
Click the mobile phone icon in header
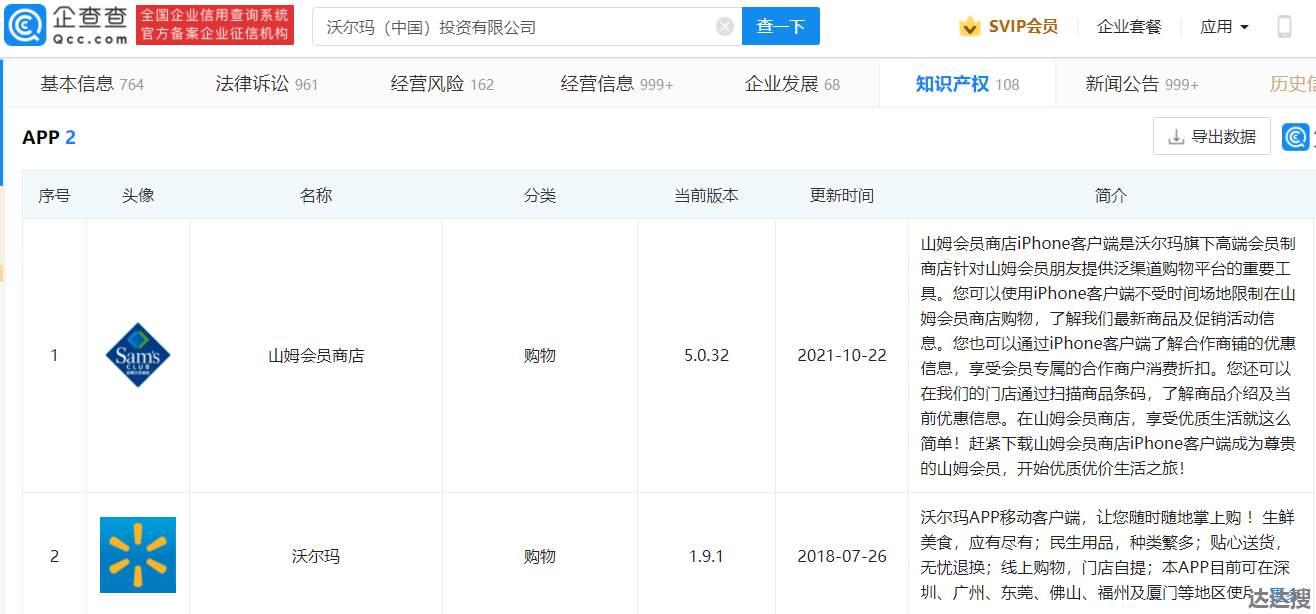tap(1284, 27)
